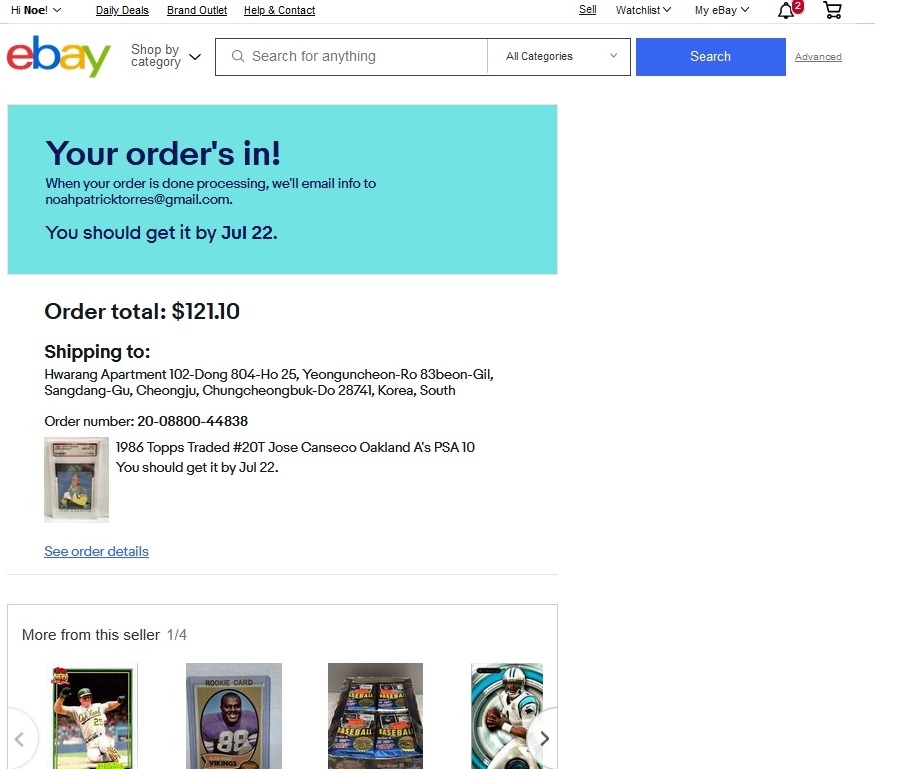The width and height of the screenshot is (905, 769).
Task: Open the Jose Canseco PSA 10 card thumbnail
Action: (x=76, y=480)
